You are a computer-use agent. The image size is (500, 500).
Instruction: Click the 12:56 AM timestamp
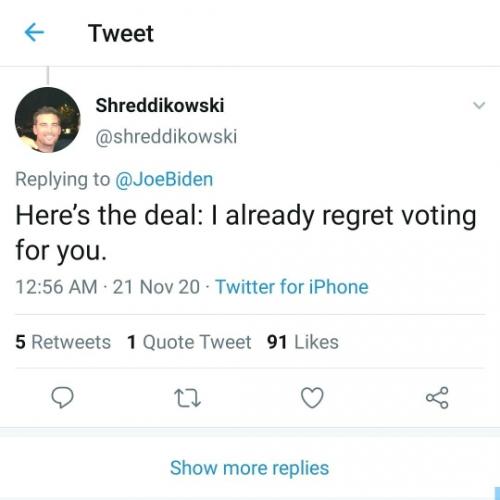tap(56, 287)
